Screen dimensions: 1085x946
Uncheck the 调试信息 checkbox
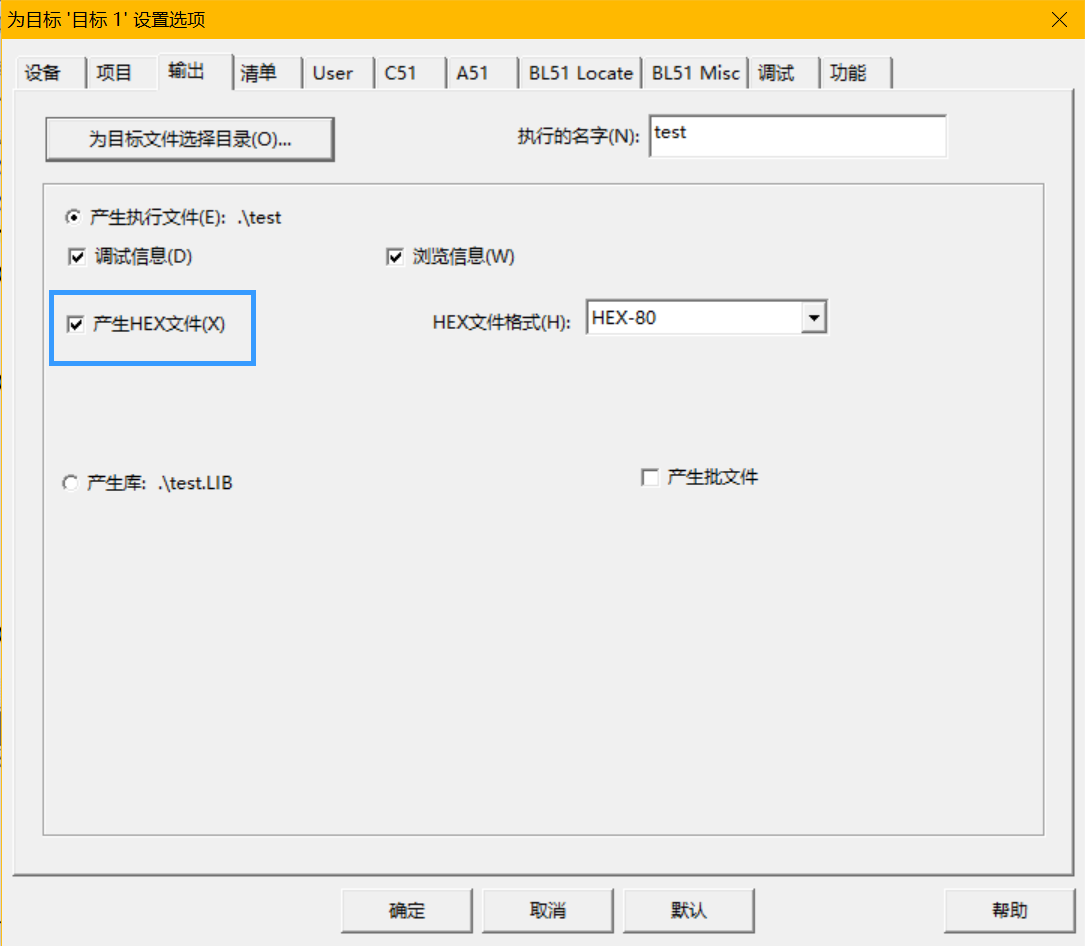click(x=77, y=257)
